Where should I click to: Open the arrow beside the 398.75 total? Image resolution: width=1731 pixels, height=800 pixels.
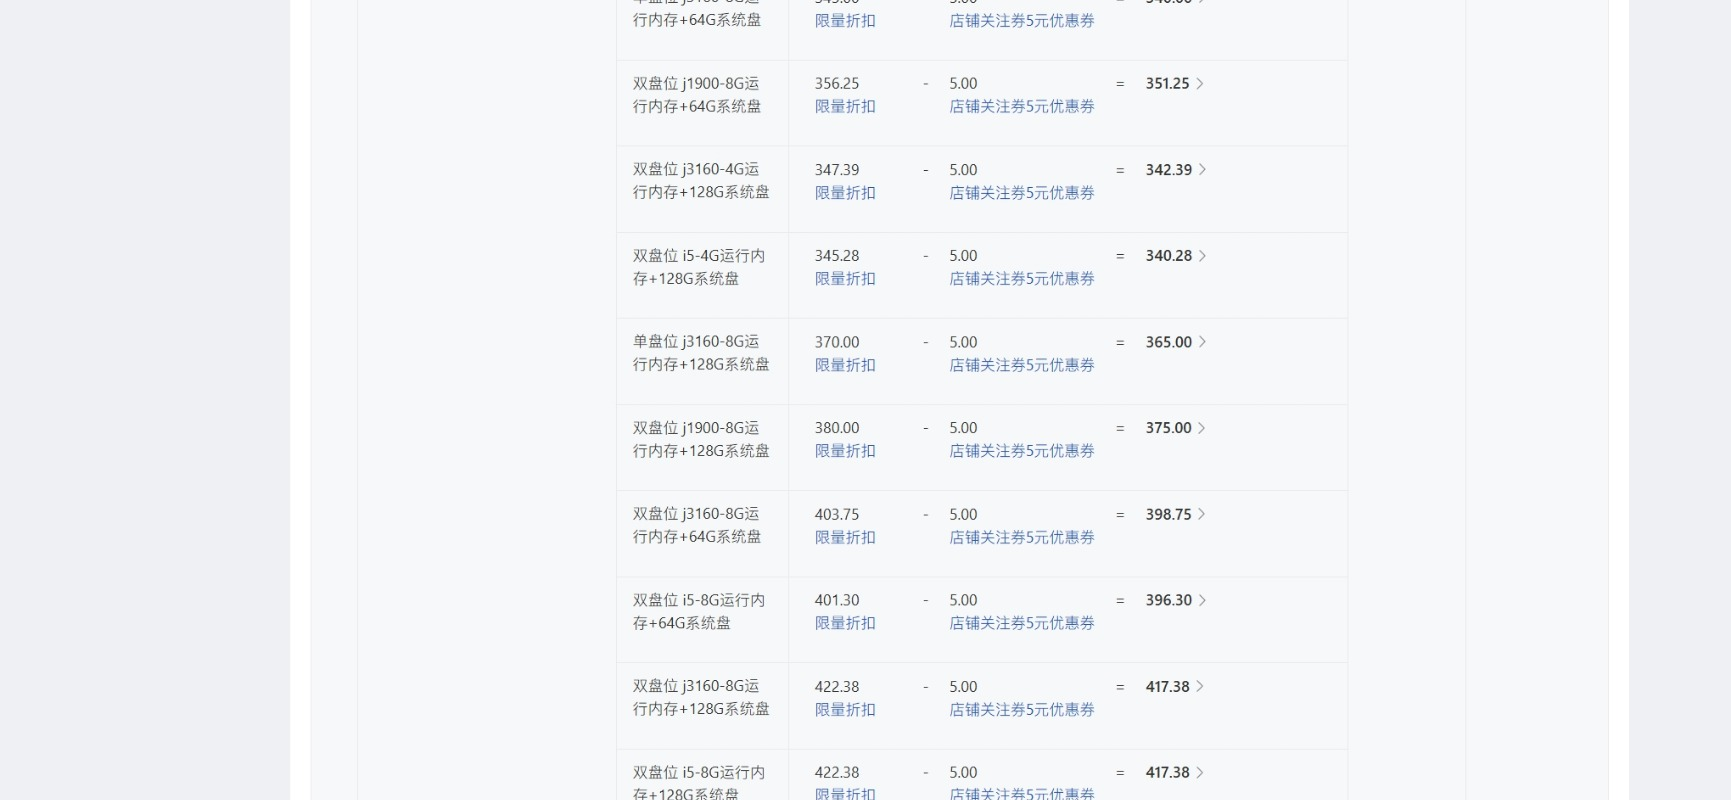(1202, 514)
